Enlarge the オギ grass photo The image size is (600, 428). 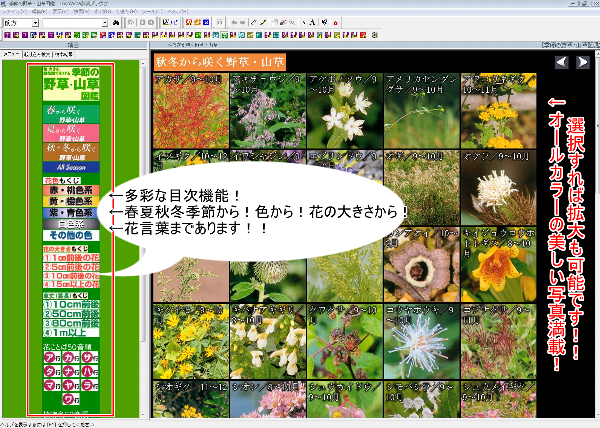tap(422, 188)
